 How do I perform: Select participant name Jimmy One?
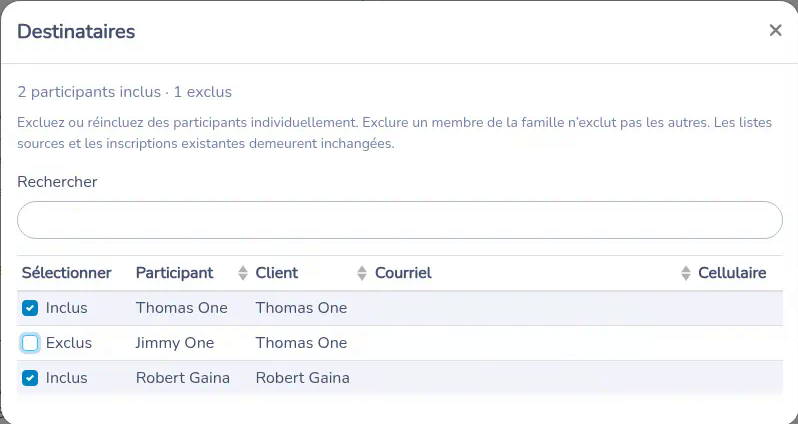pyautogui.click(x=175, y=343)
